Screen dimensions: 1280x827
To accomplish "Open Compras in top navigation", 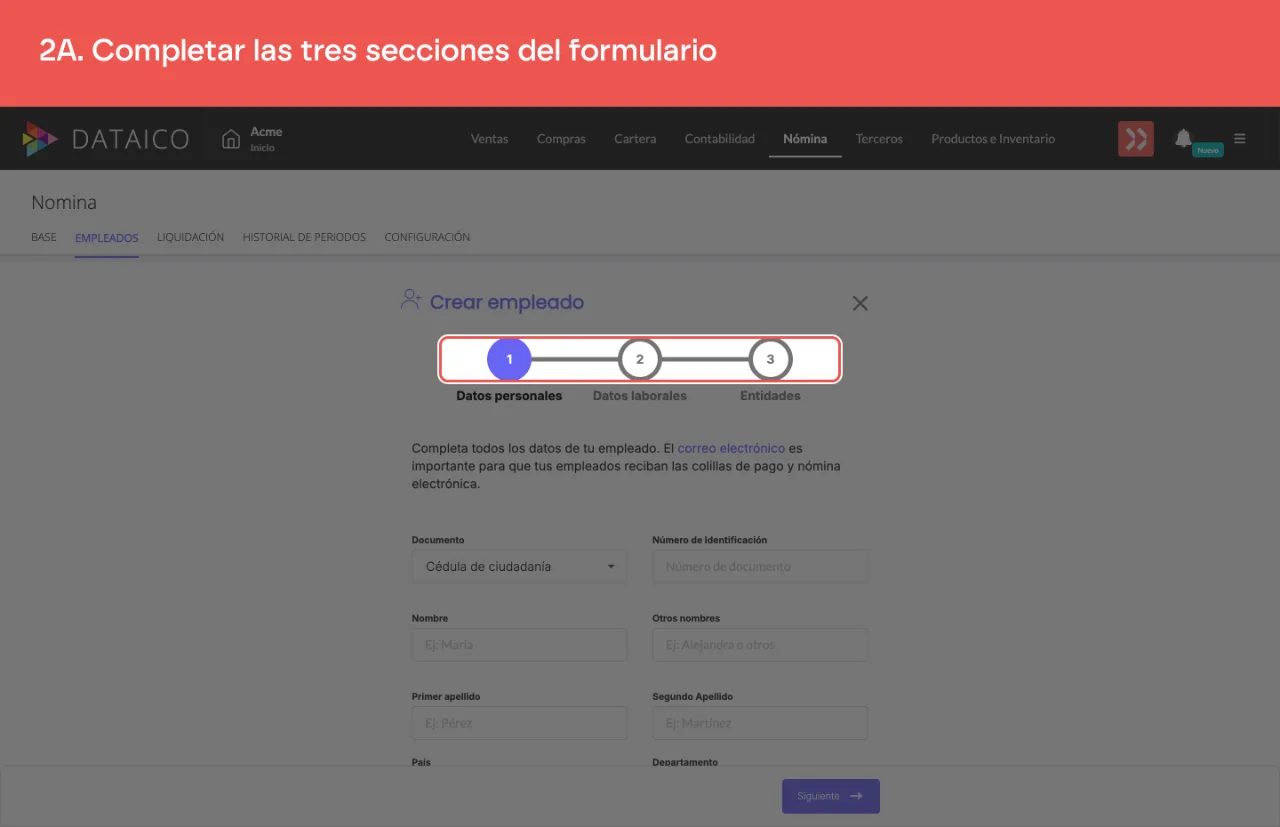I will tap(561, 139).
